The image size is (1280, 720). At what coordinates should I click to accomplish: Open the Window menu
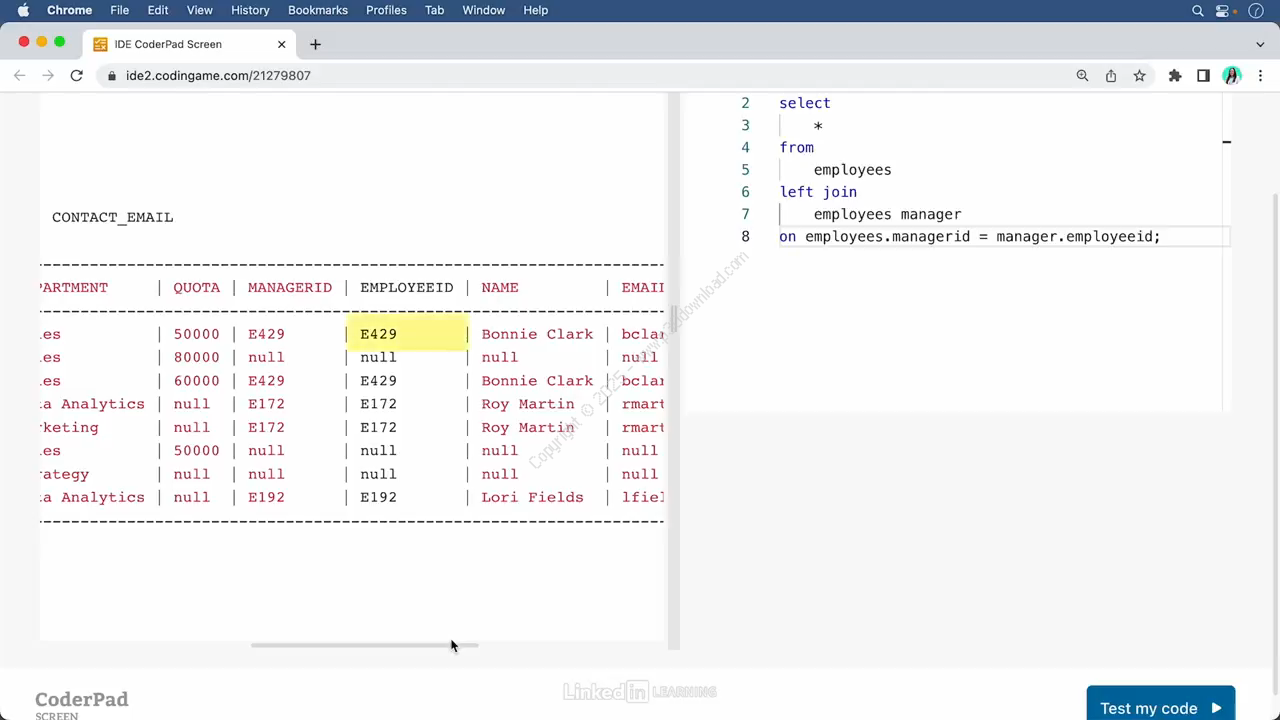coord(483,10)
